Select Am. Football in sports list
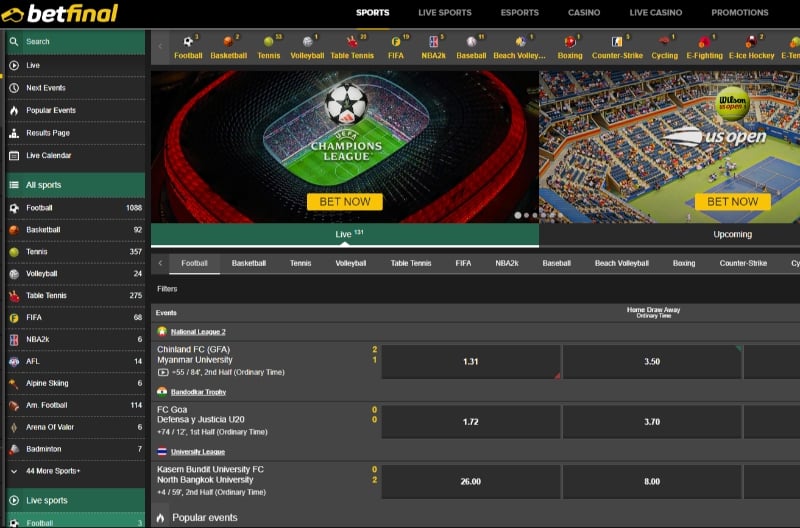This screenshot has width=800, height=528. pos(76,405)
